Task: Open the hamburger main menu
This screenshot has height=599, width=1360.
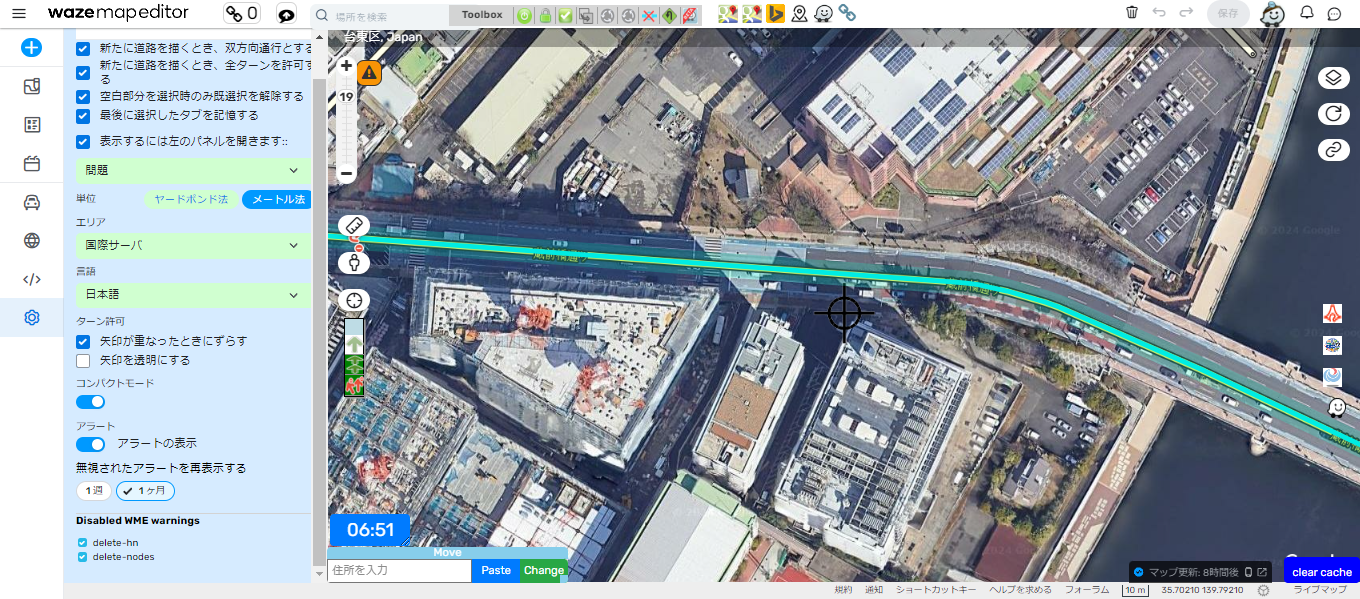Action: click(x=18, y=14)
